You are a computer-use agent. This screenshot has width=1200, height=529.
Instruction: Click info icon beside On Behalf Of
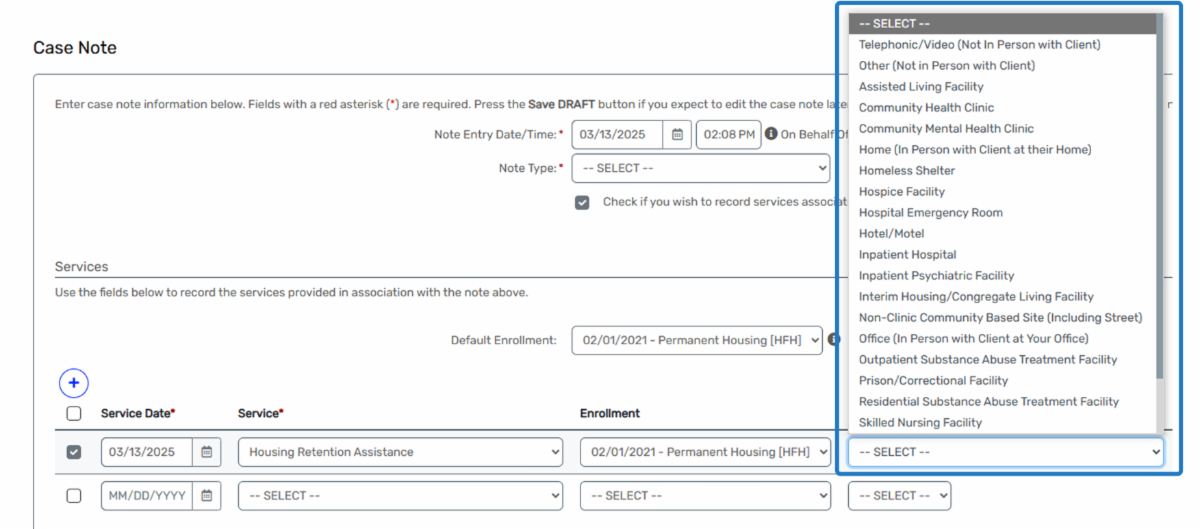coord(771,134)
